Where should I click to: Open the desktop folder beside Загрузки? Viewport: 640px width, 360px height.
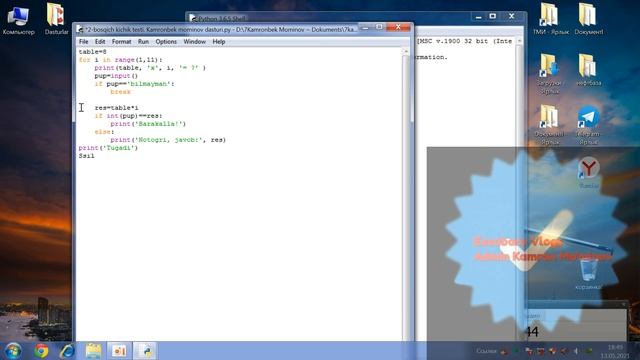[x=588, y=70]
